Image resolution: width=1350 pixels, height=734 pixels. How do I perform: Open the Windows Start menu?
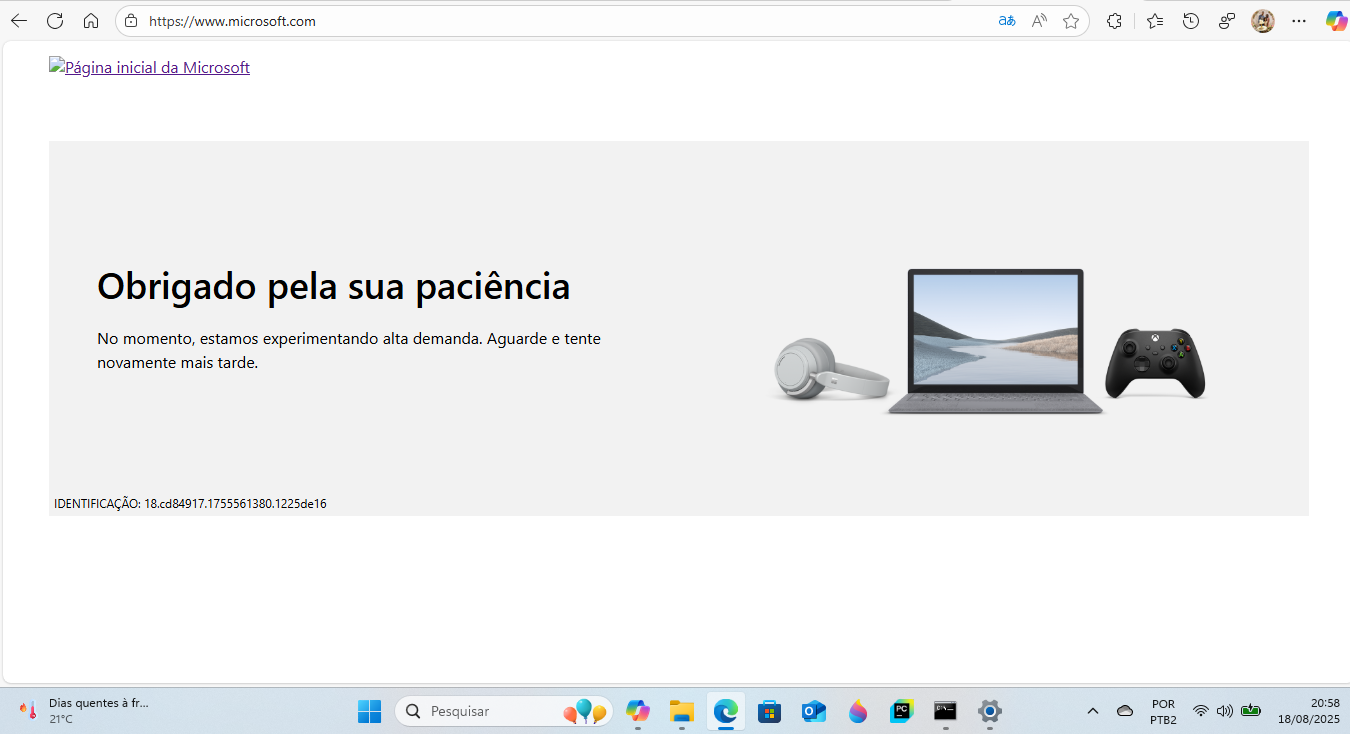[x=370, y=711]
